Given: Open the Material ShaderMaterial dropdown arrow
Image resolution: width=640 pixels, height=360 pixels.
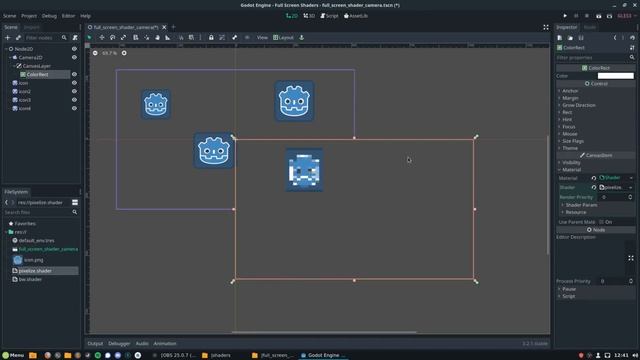Looking at the screenshot, I should [x=631, y=178].
